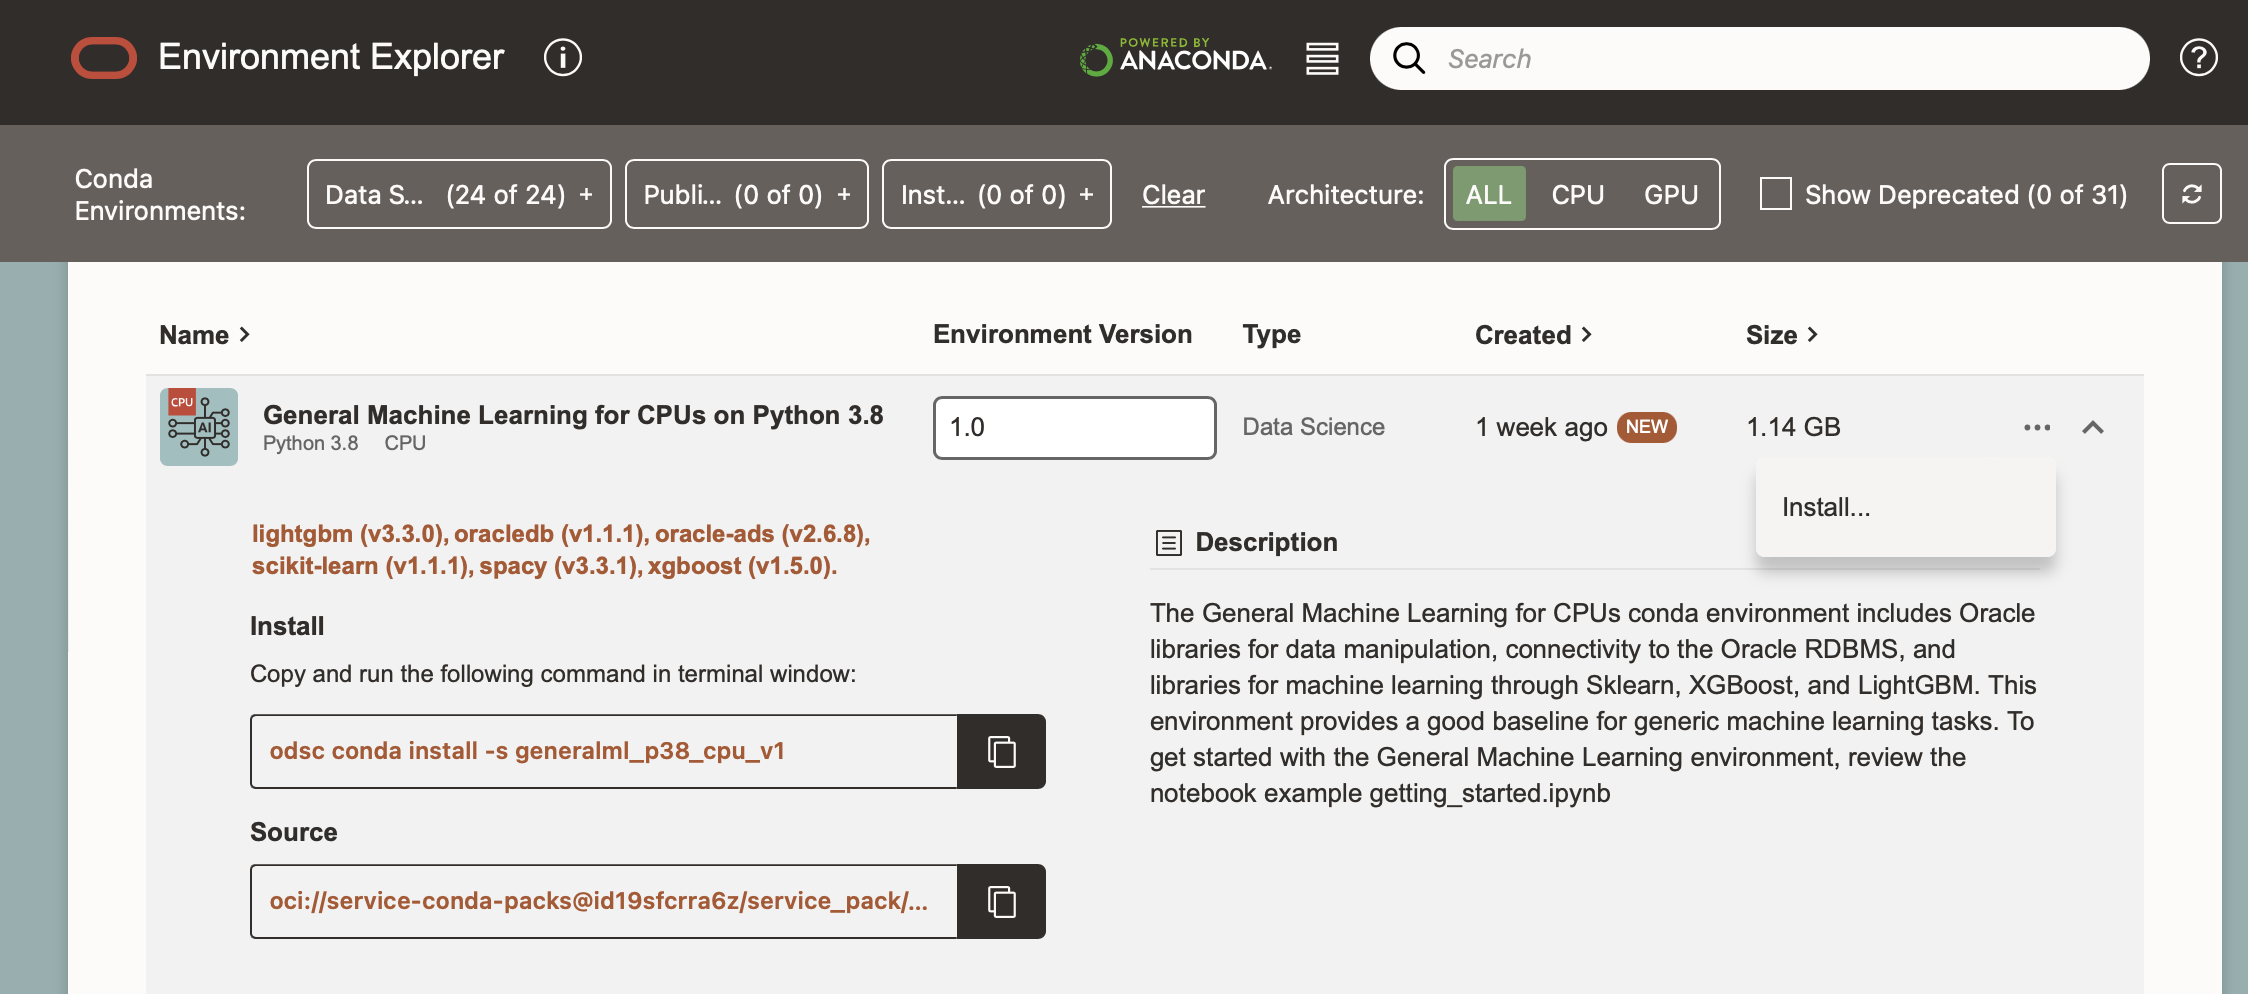Screen dimensions: 2248x994
Task: Click the list view icon near search
Action: (x=1322, y=59)
